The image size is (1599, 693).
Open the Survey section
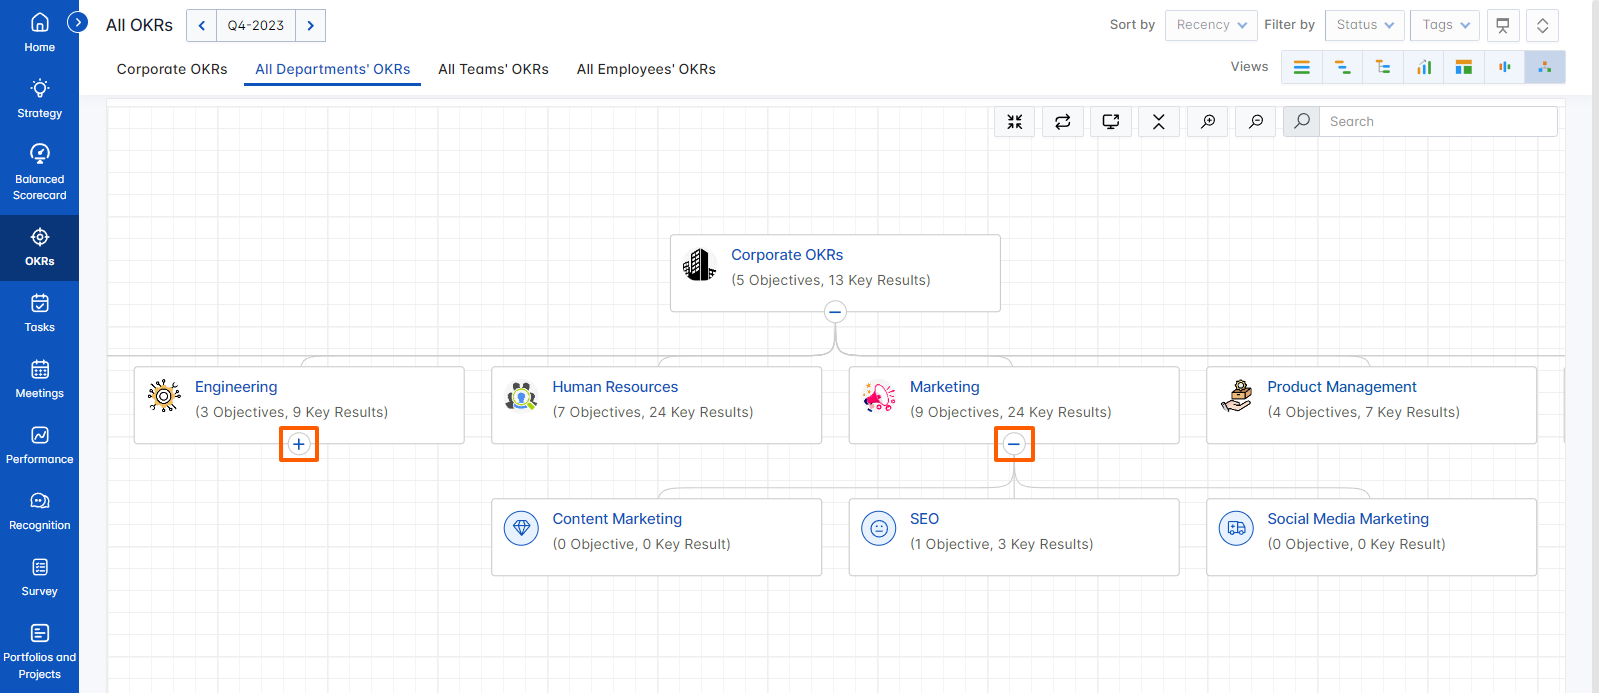coord(39,578)
